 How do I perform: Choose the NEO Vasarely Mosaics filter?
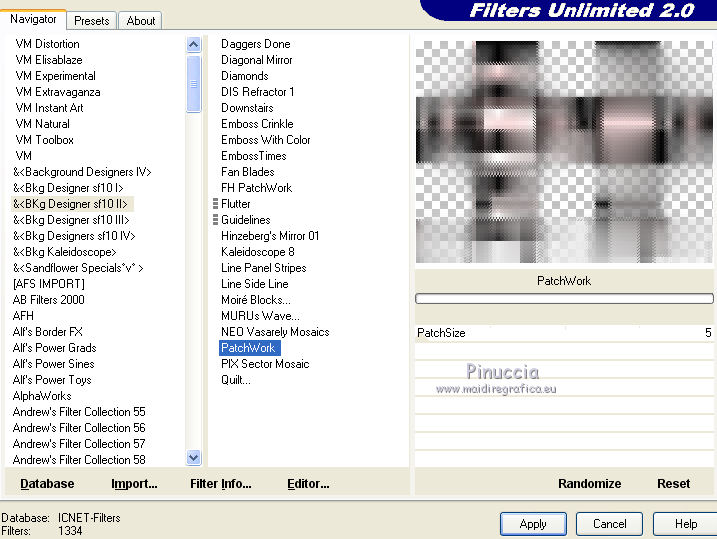coord(275,332)
